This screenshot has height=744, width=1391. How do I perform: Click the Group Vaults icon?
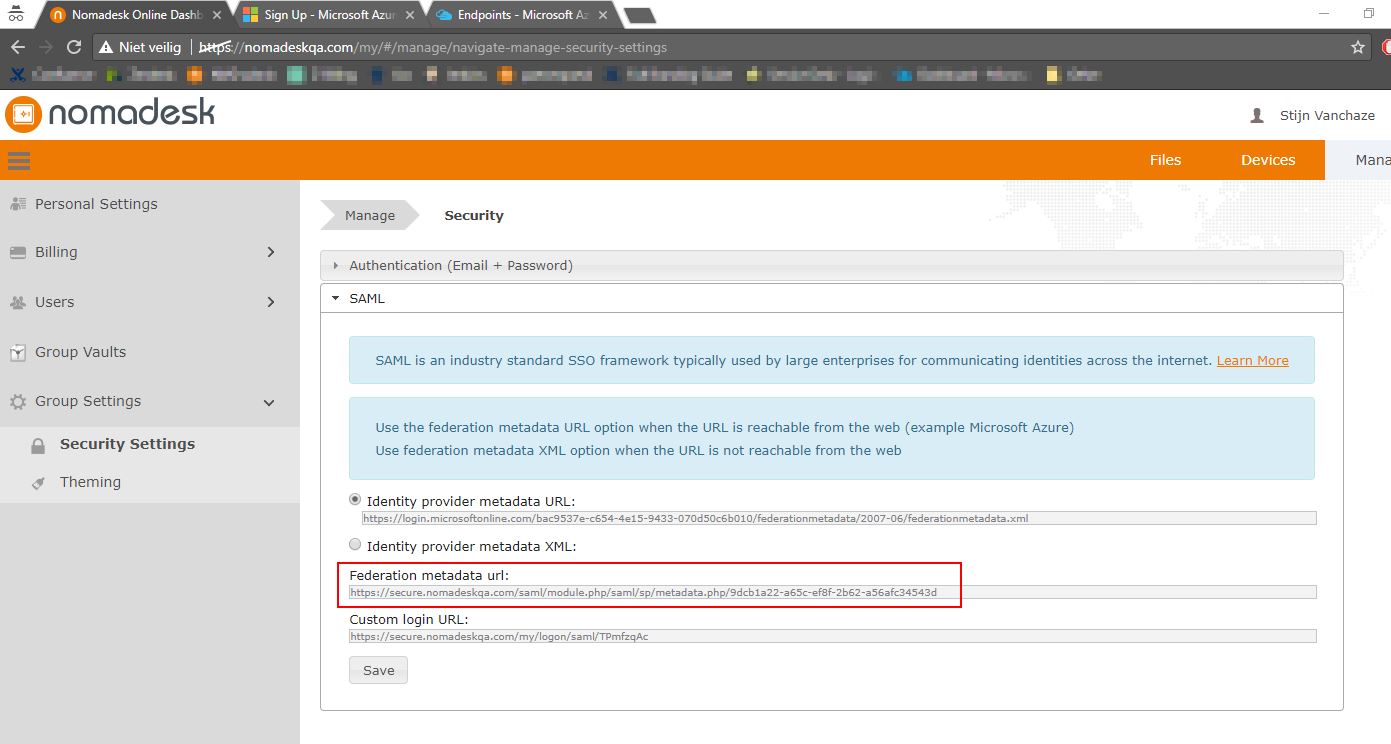[x=17, y=352]
